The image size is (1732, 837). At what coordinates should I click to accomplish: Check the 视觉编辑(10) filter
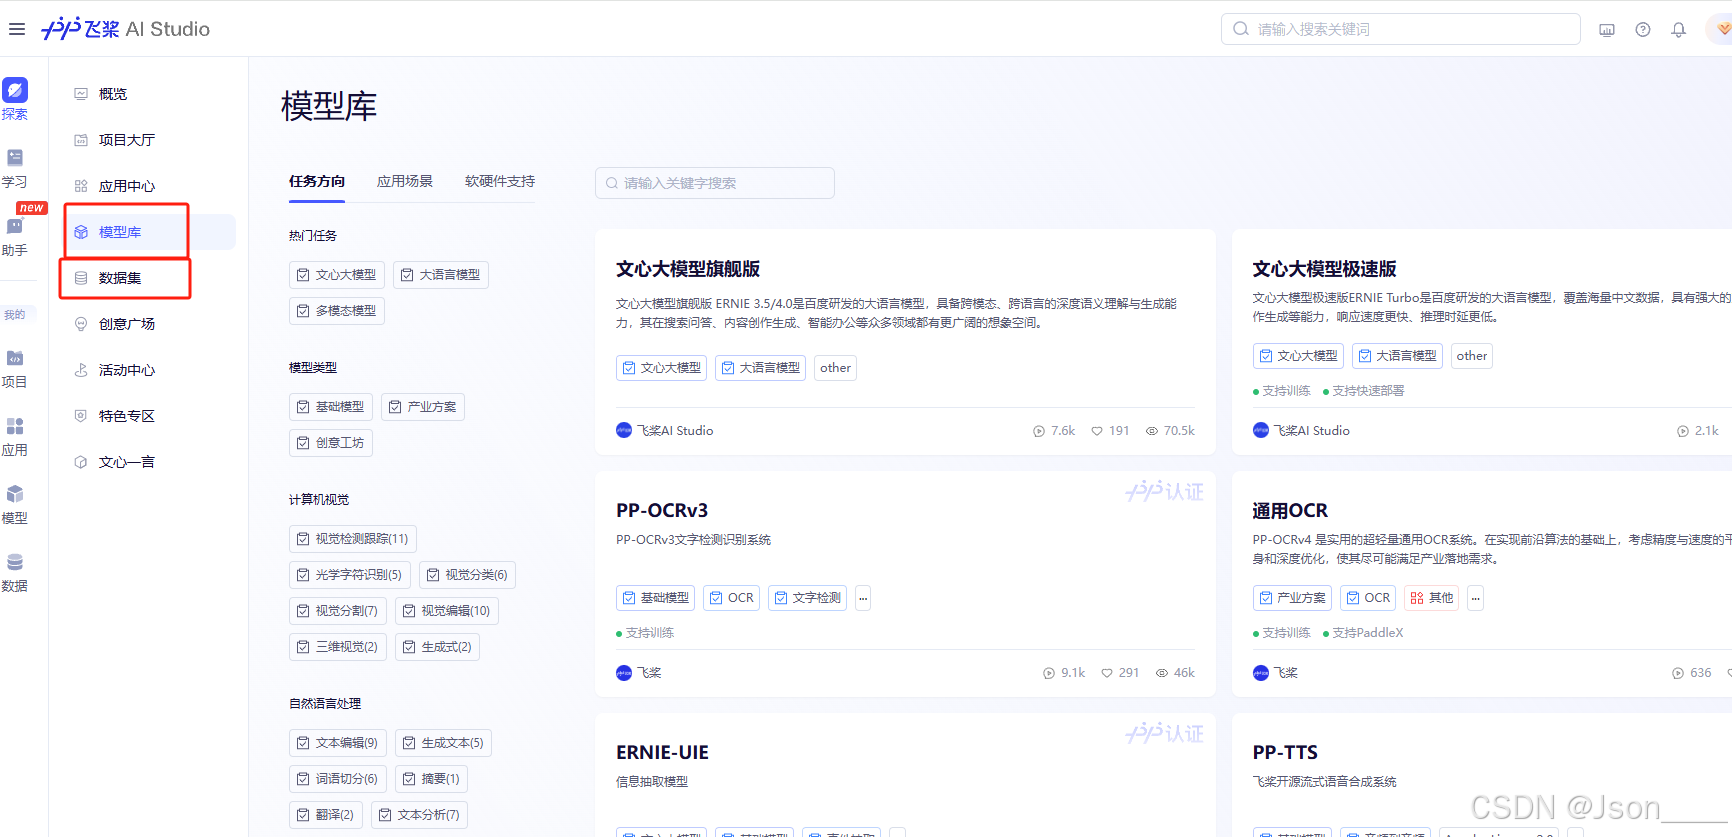click(447, 611)
